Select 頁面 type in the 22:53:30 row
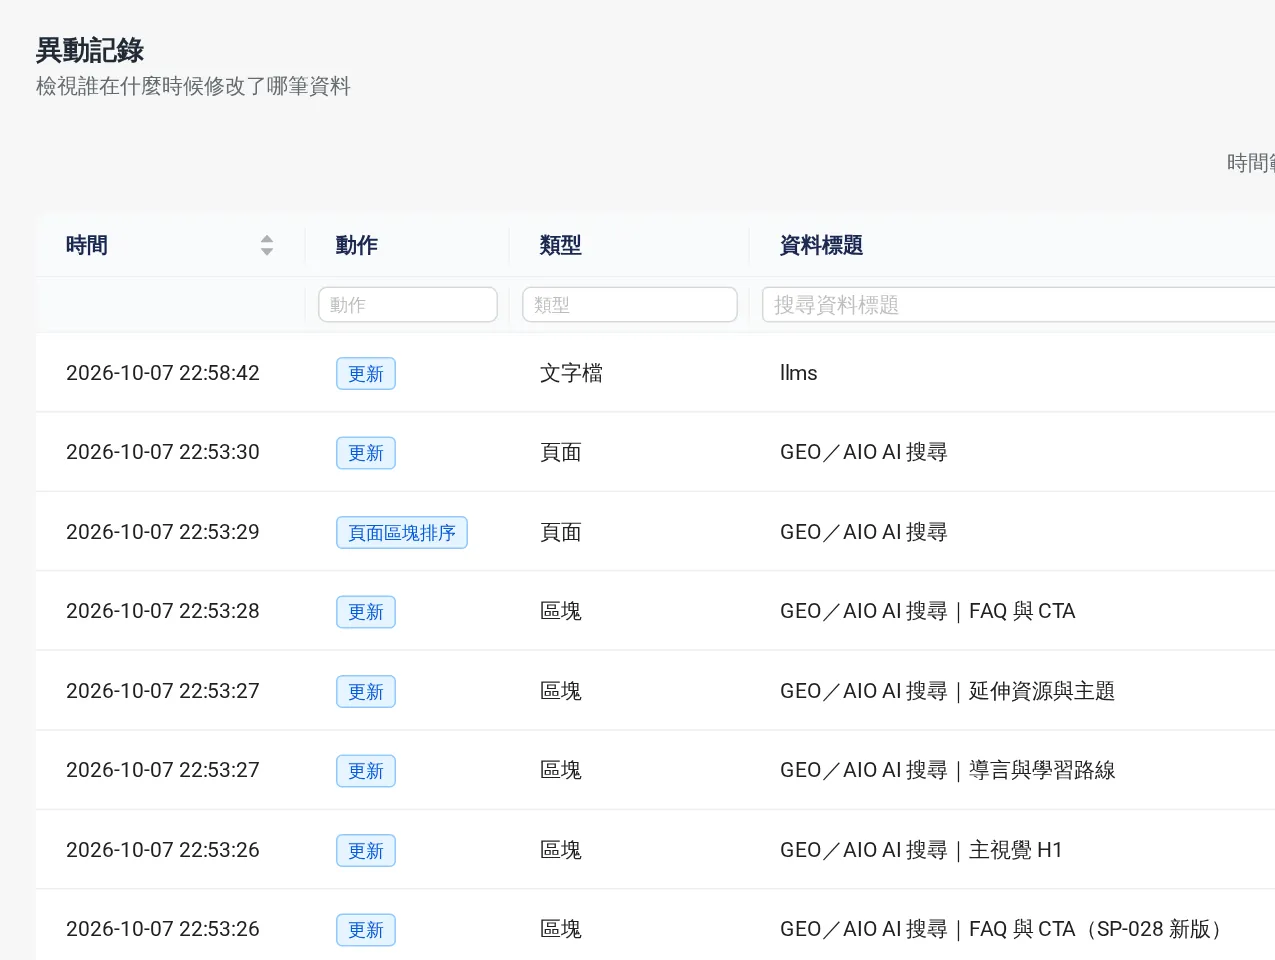 coord(561,452)
